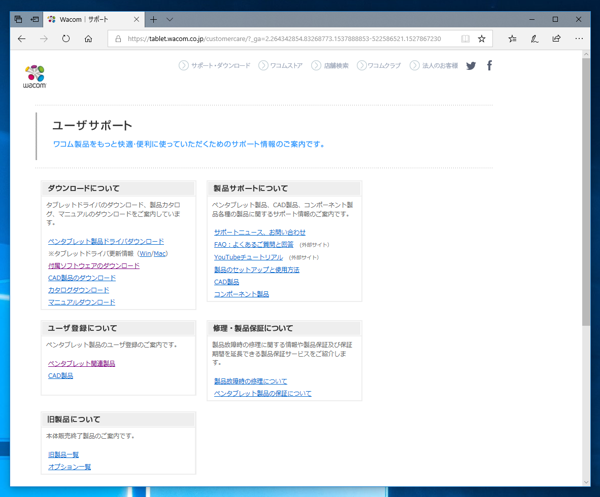Open 製品のセットアップと使用方法 link
Viewport: 600px width, 497px height.
click(x=257, y=270)
